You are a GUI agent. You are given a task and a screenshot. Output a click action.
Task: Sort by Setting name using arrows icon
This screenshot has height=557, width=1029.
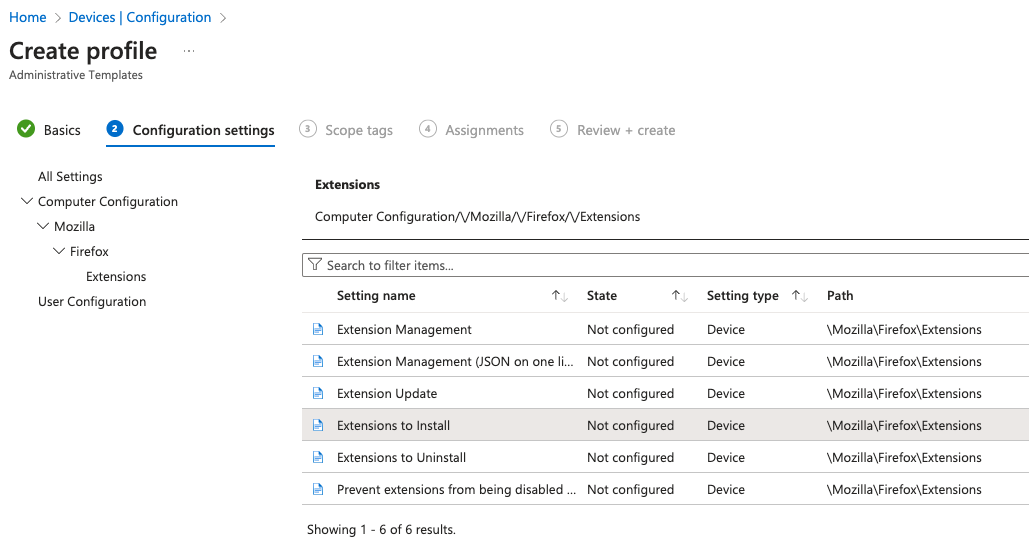(x=559, y=296)
